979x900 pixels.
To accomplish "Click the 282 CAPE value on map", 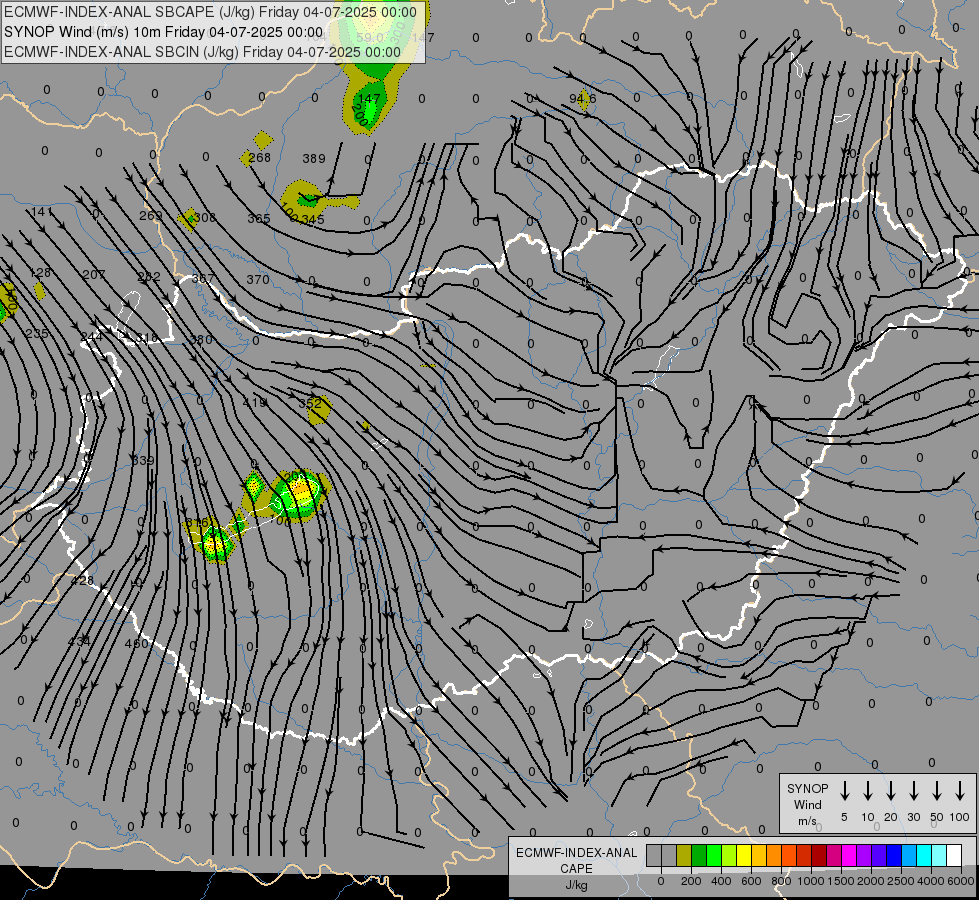I will [149, 277].
